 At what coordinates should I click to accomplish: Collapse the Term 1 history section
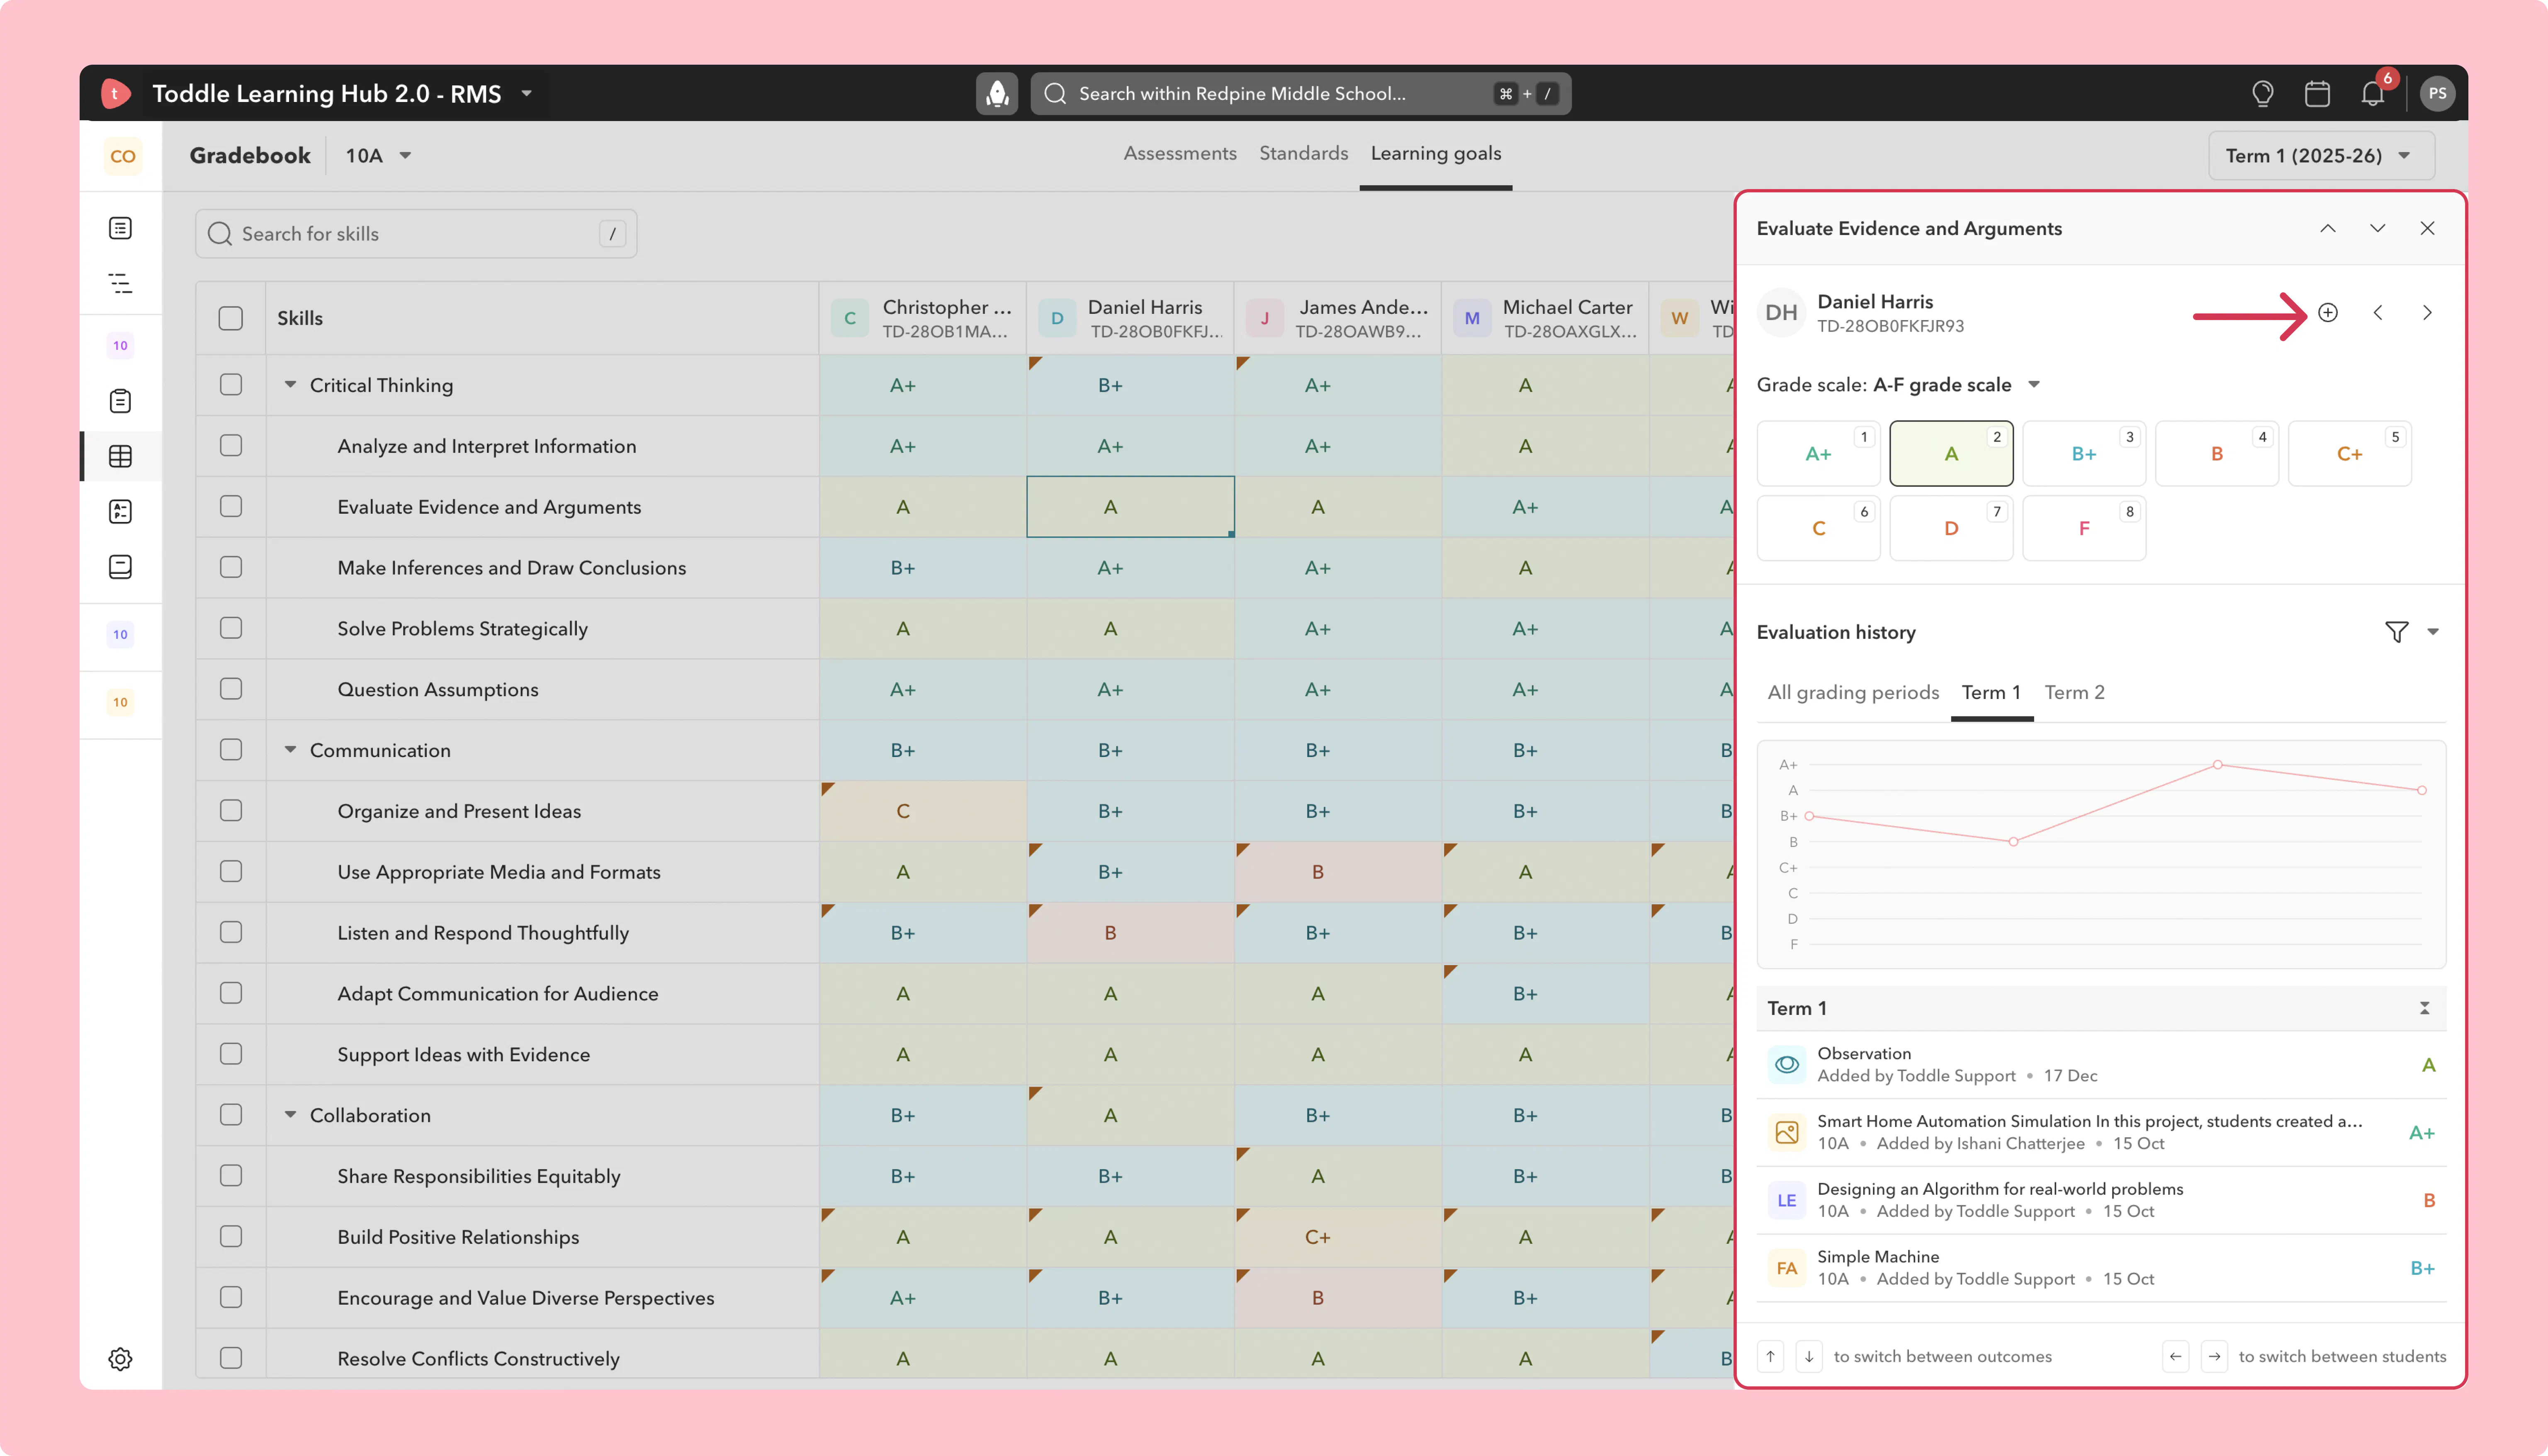2424,1008
